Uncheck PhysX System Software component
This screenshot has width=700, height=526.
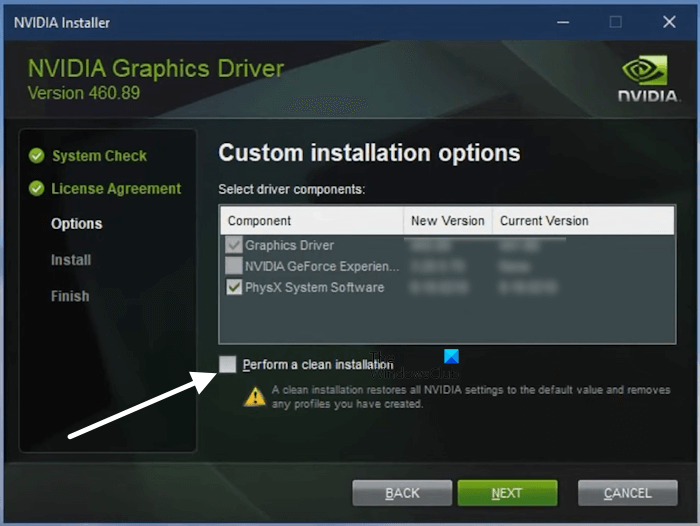(x=234, y=287)
